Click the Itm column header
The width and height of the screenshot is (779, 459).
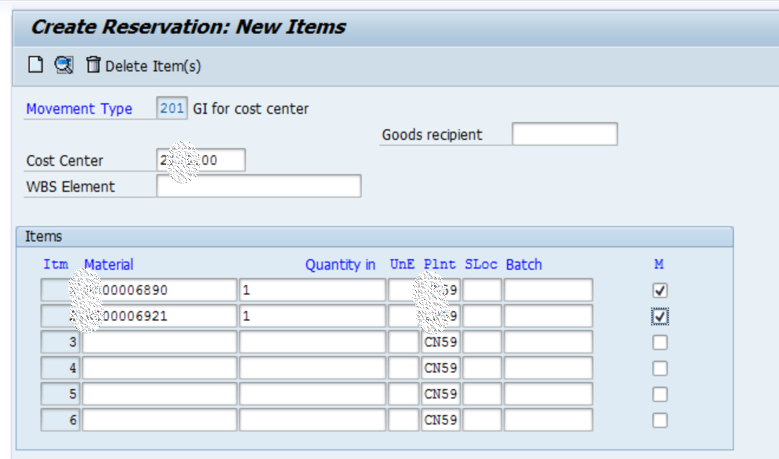56,264
